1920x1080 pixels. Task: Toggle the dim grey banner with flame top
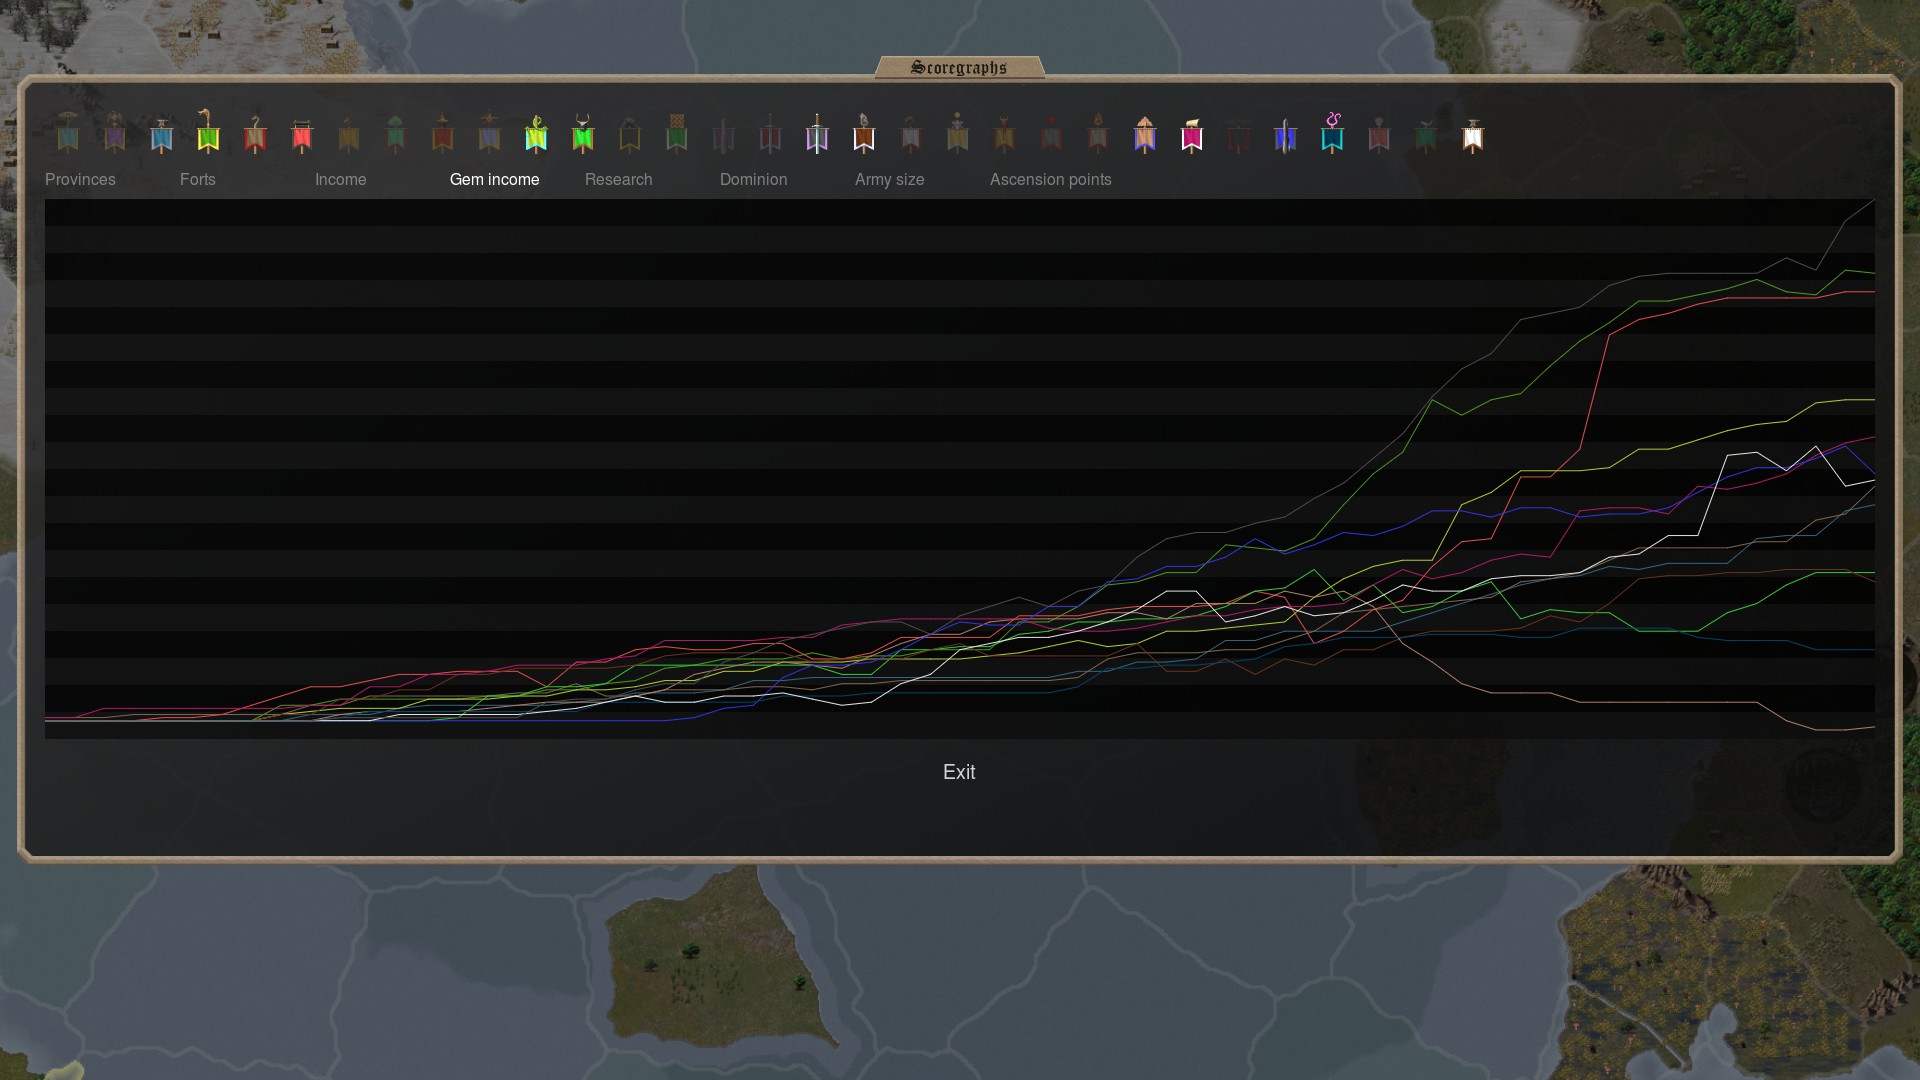click(1098, 132)
